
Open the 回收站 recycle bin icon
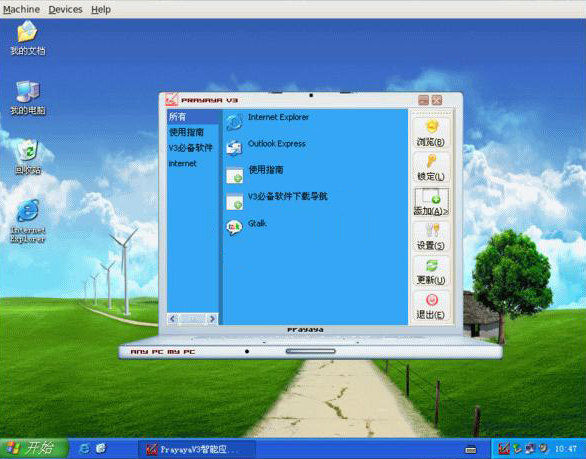27,157
